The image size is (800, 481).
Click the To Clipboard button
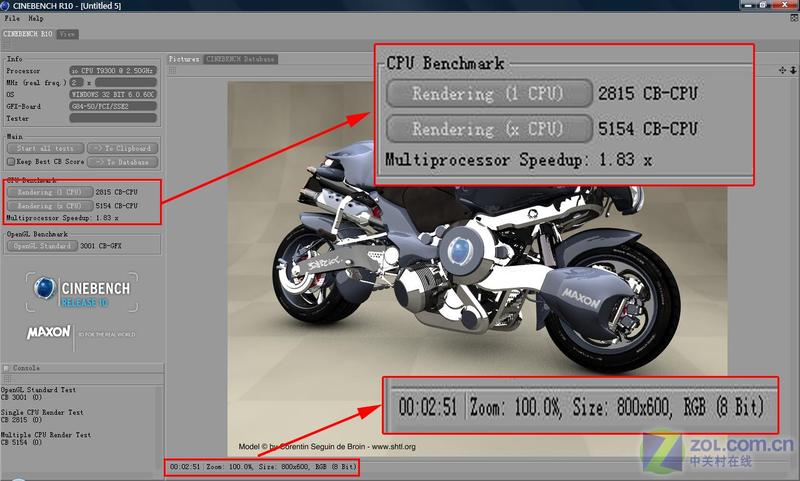(x=122, y=148)
